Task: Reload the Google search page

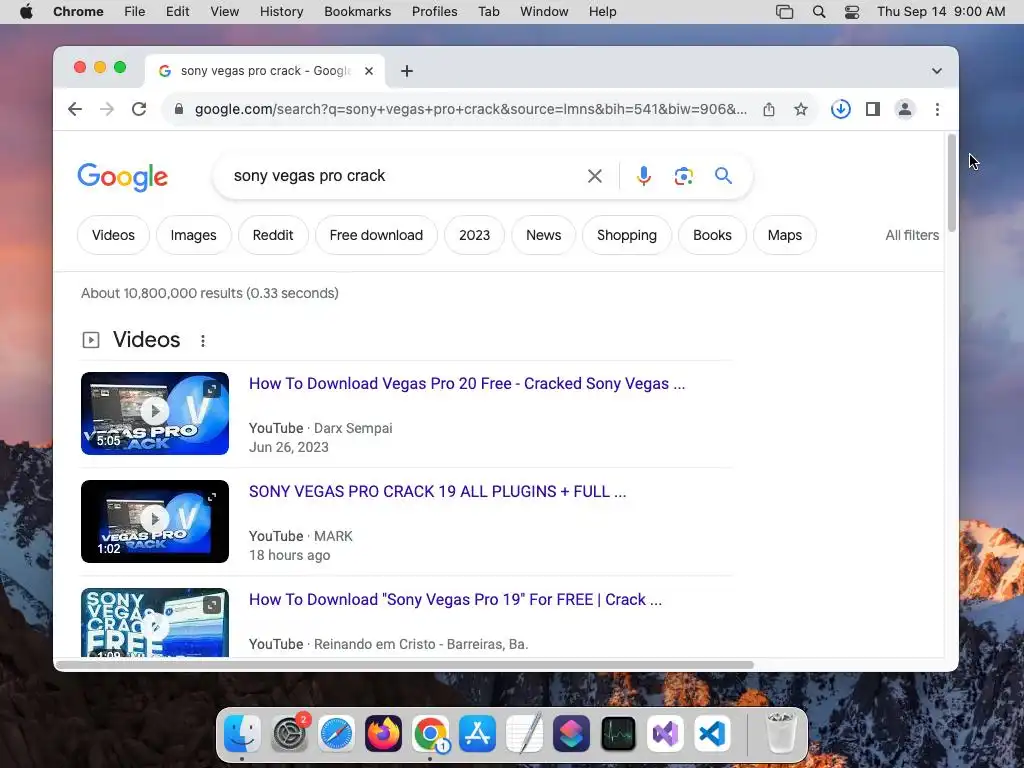Action: [x=139, y=109]
